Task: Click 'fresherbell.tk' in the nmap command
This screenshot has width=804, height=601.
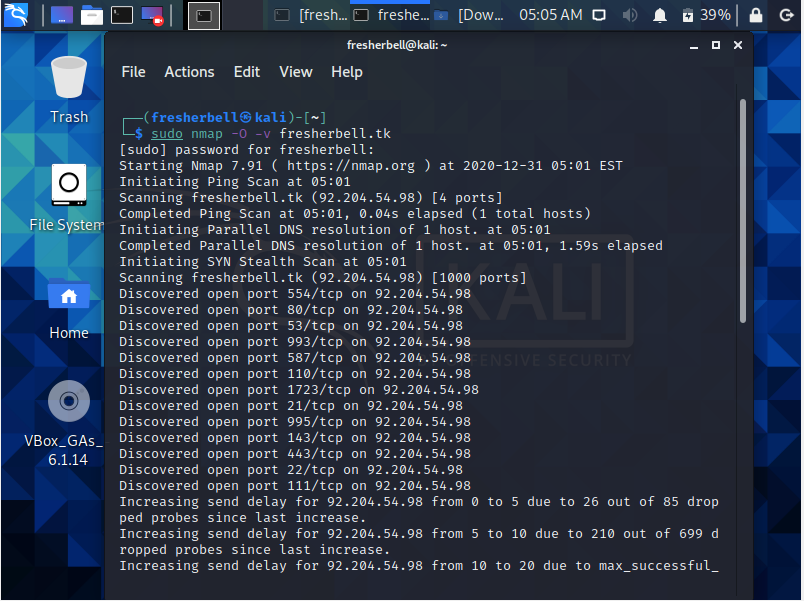Action: pos(335,134)
